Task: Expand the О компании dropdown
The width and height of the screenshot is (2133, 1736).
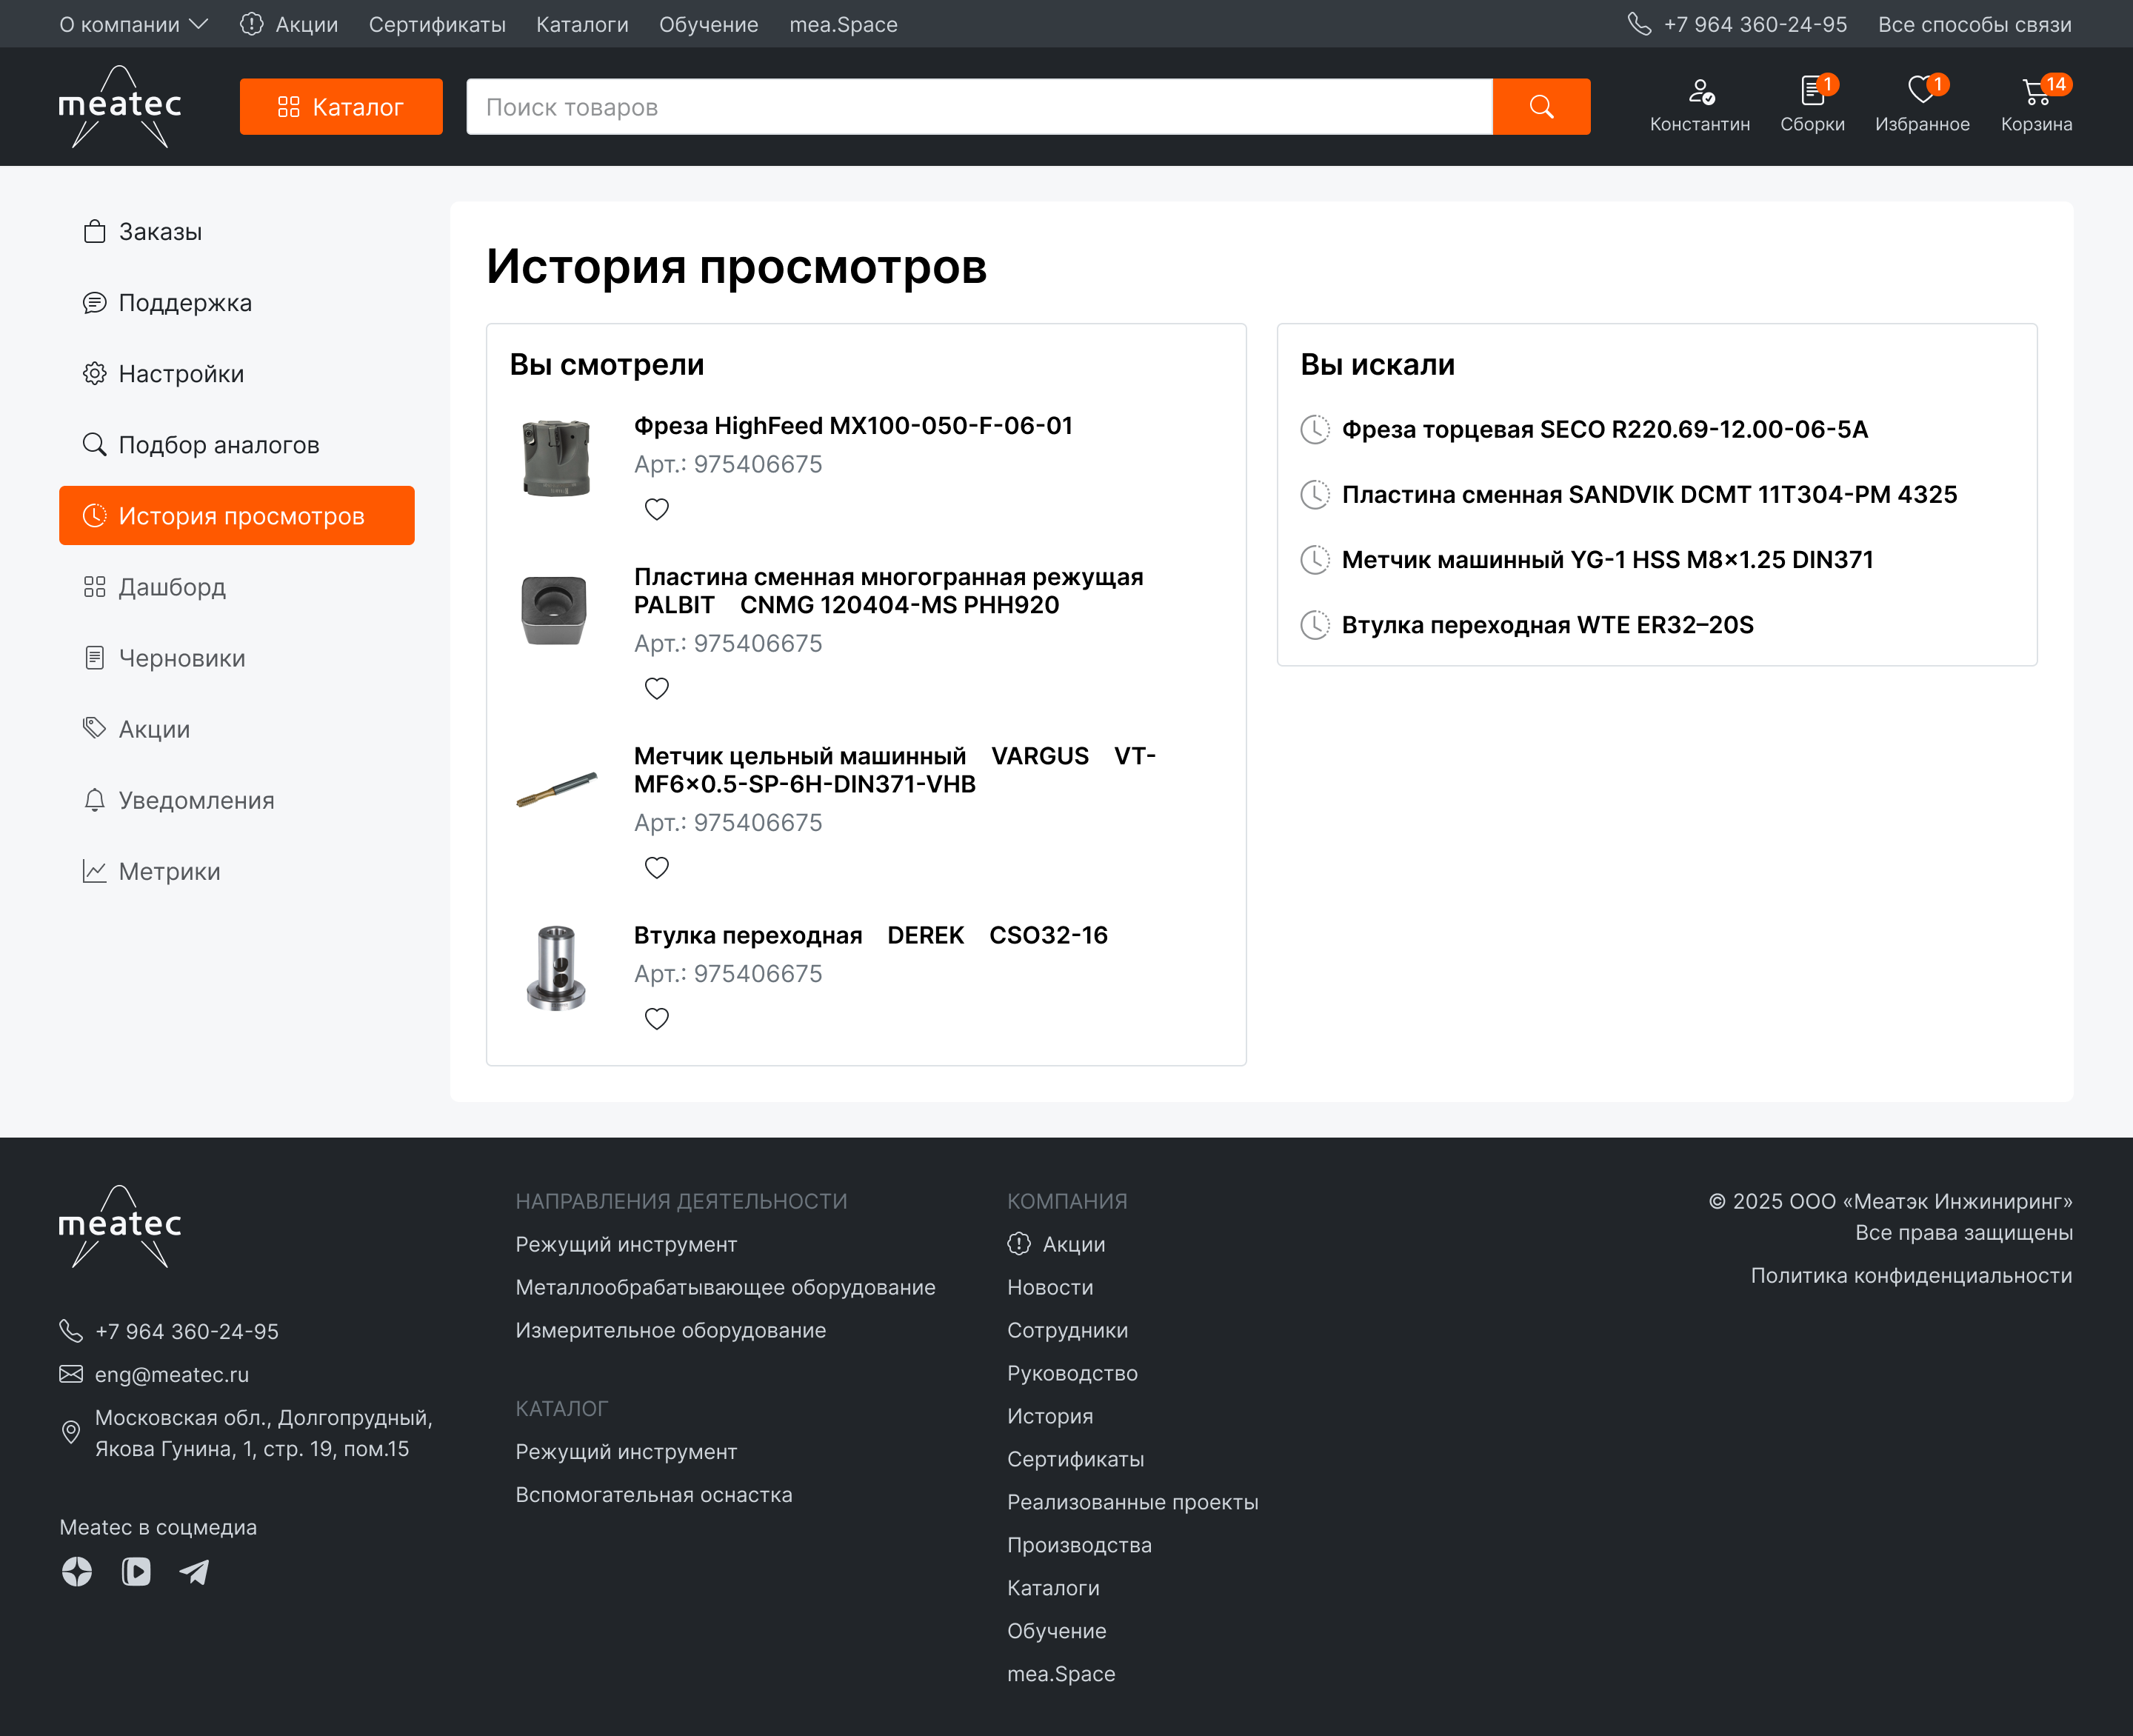Action: [133, 24]
